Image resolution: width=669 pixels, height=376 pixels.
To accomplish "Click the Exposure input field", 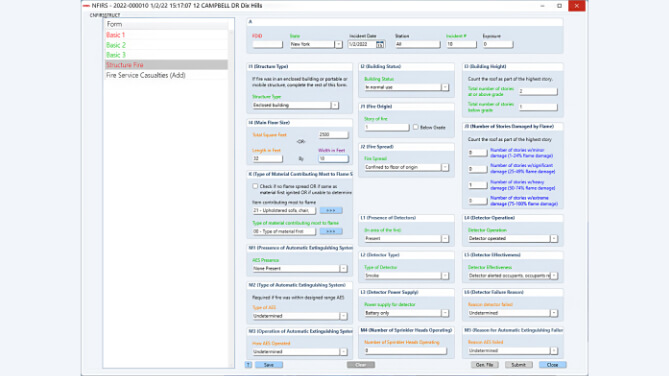I will coord(498,44).
